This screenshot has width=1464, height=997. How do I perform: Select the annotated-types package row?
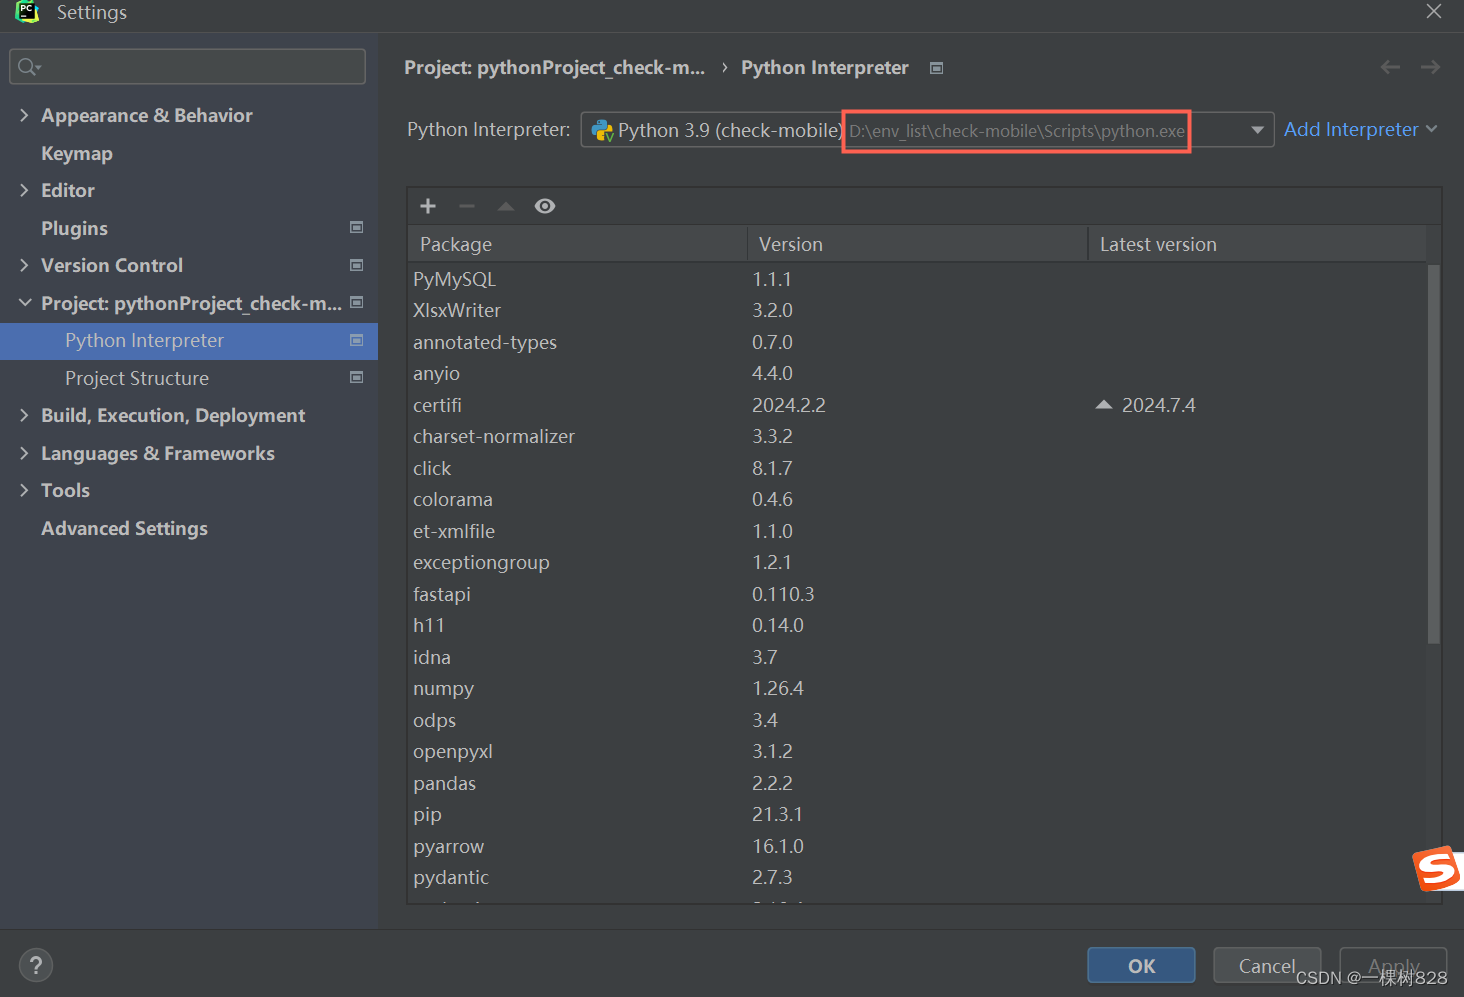pyautogui.click(x=918, y=342)
